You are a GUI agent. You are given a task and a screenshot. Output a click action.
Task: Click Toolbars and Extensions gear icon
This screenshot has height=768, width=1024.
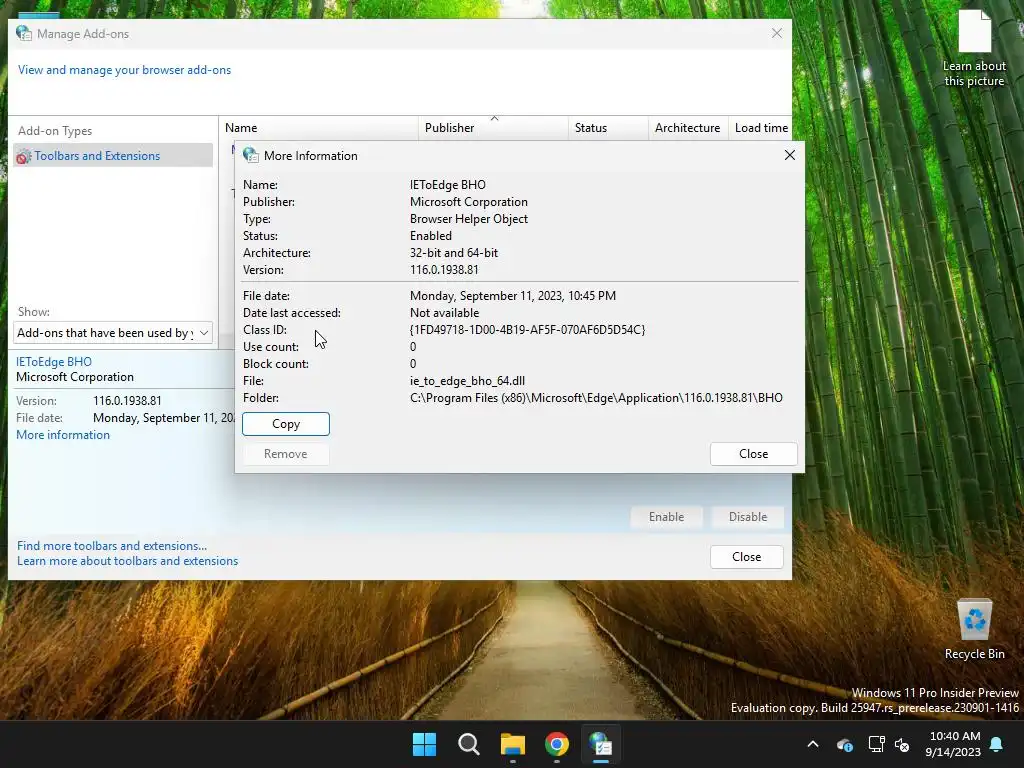pos(24,156)
